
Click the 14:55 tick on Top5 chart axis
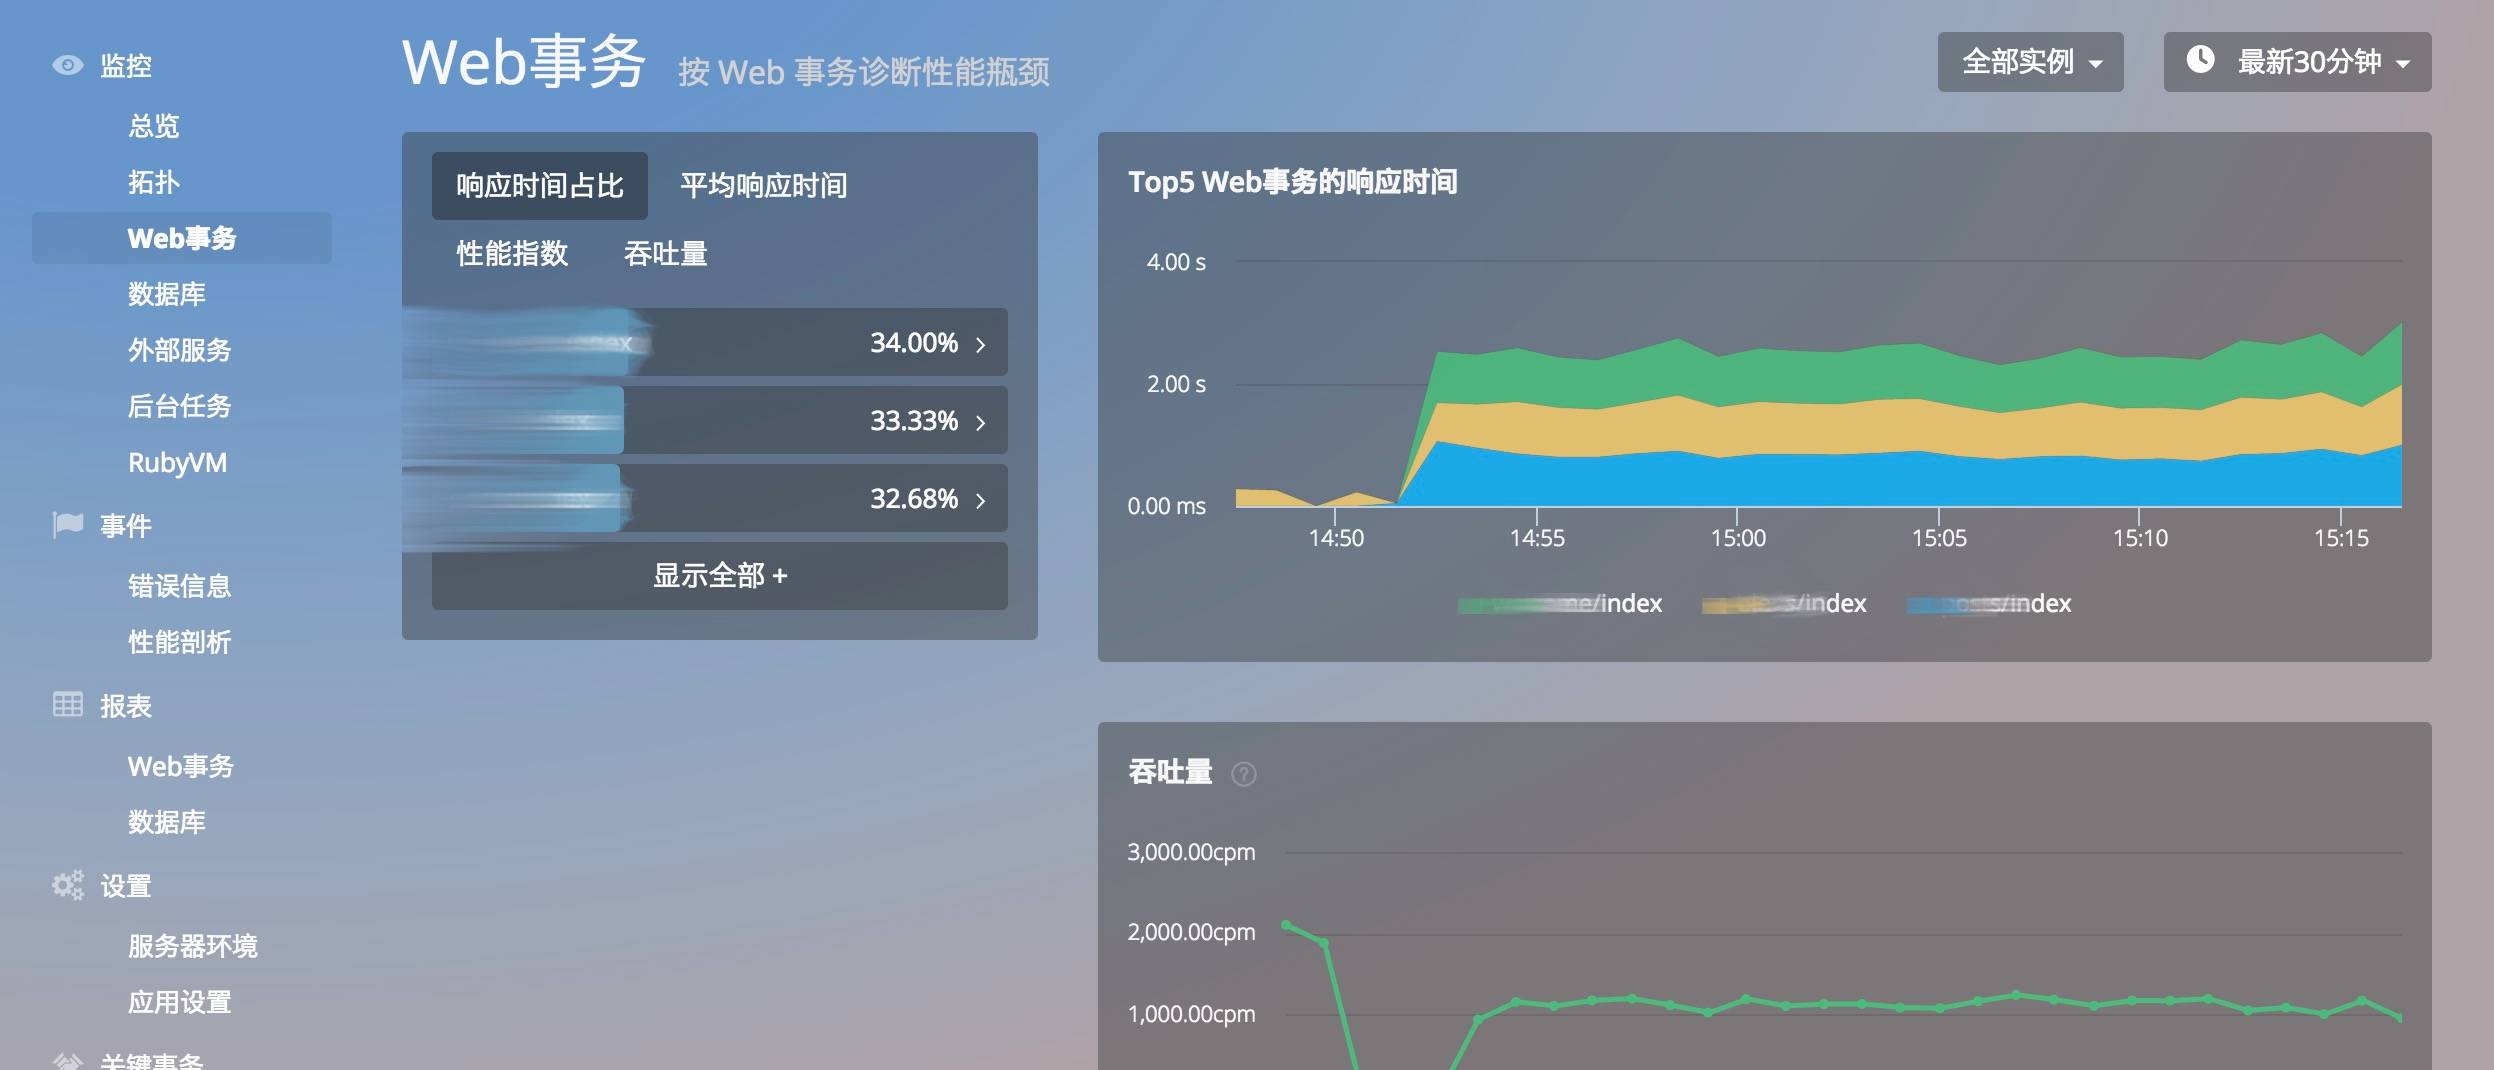(1537, 538)
